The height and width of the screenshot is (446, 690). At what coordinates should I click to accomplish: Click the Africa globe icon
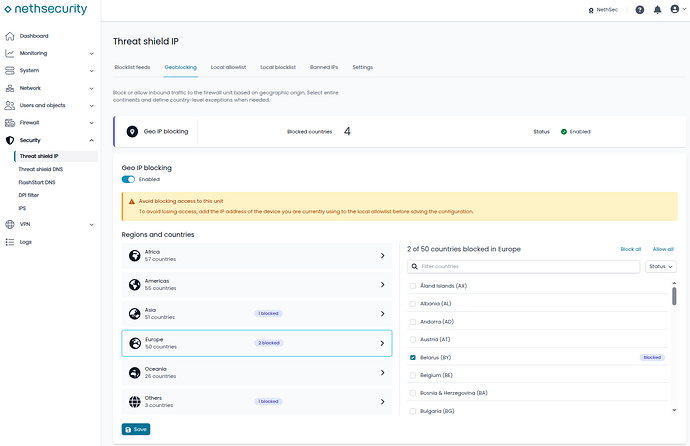pyautogui.click(x=135, y=256)
